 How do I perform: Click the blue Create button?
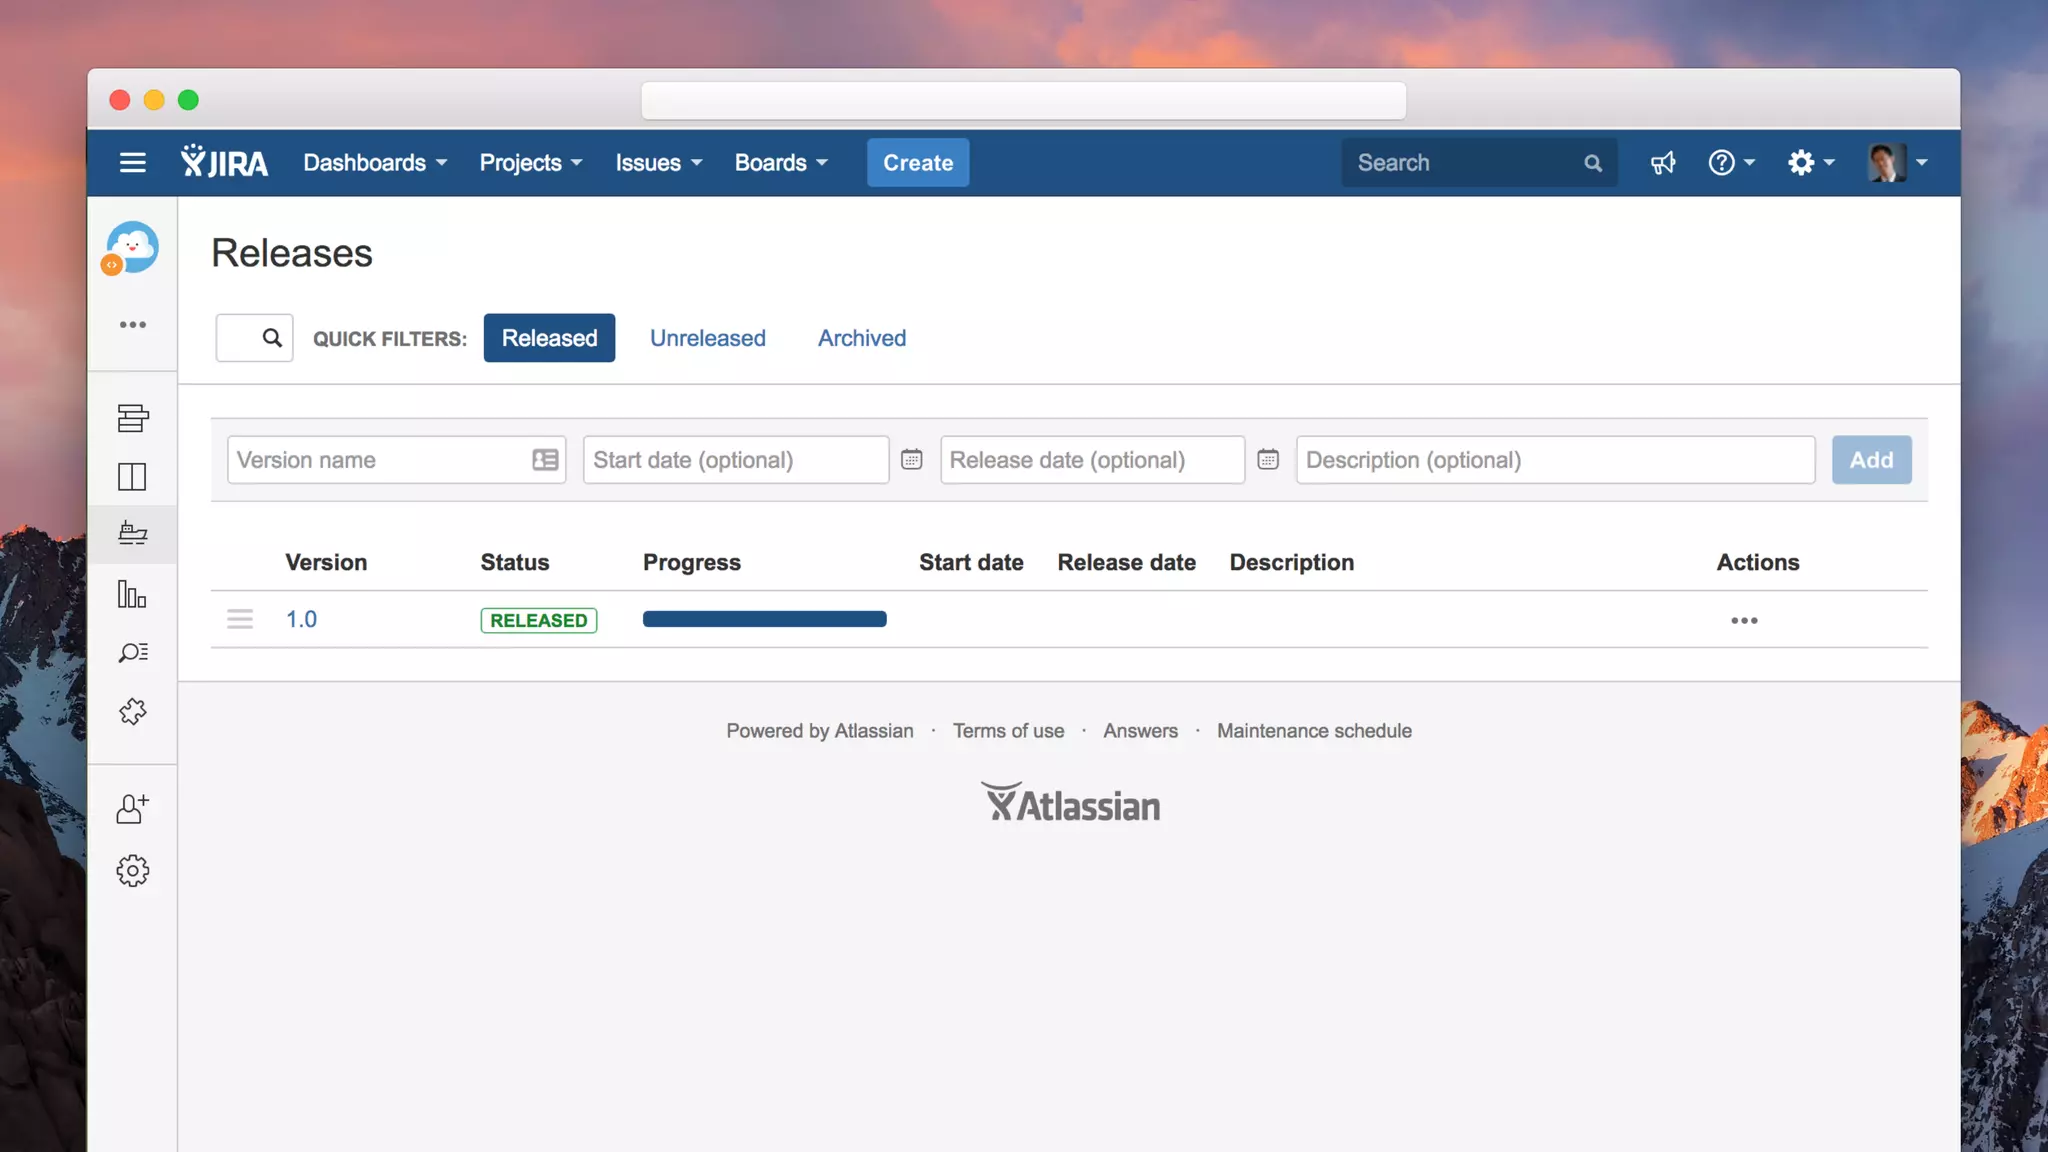tap(917, 163)
